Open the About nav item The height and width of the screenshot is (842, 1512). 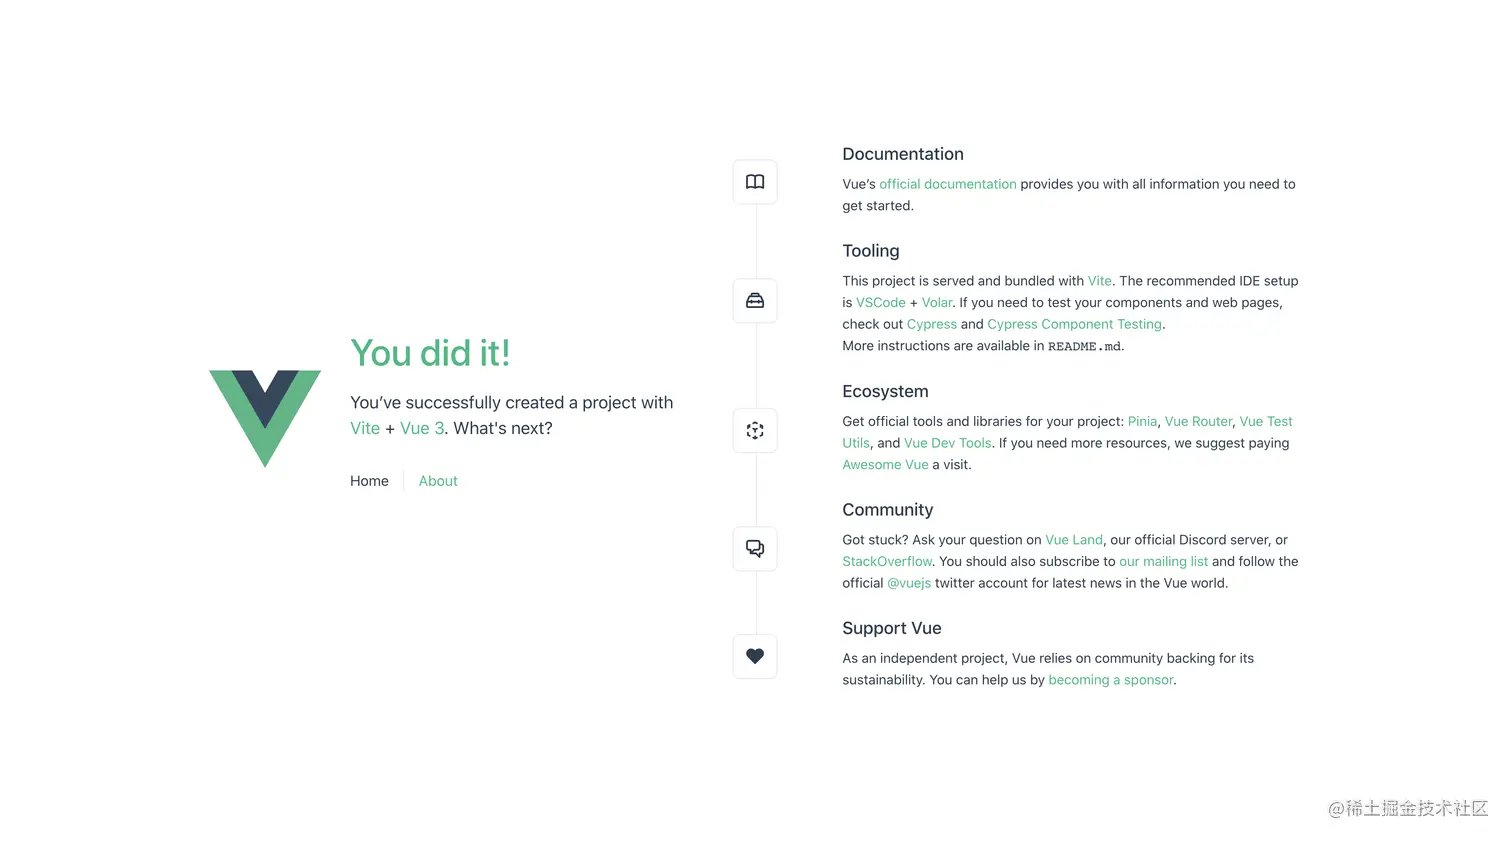point(438,481)
